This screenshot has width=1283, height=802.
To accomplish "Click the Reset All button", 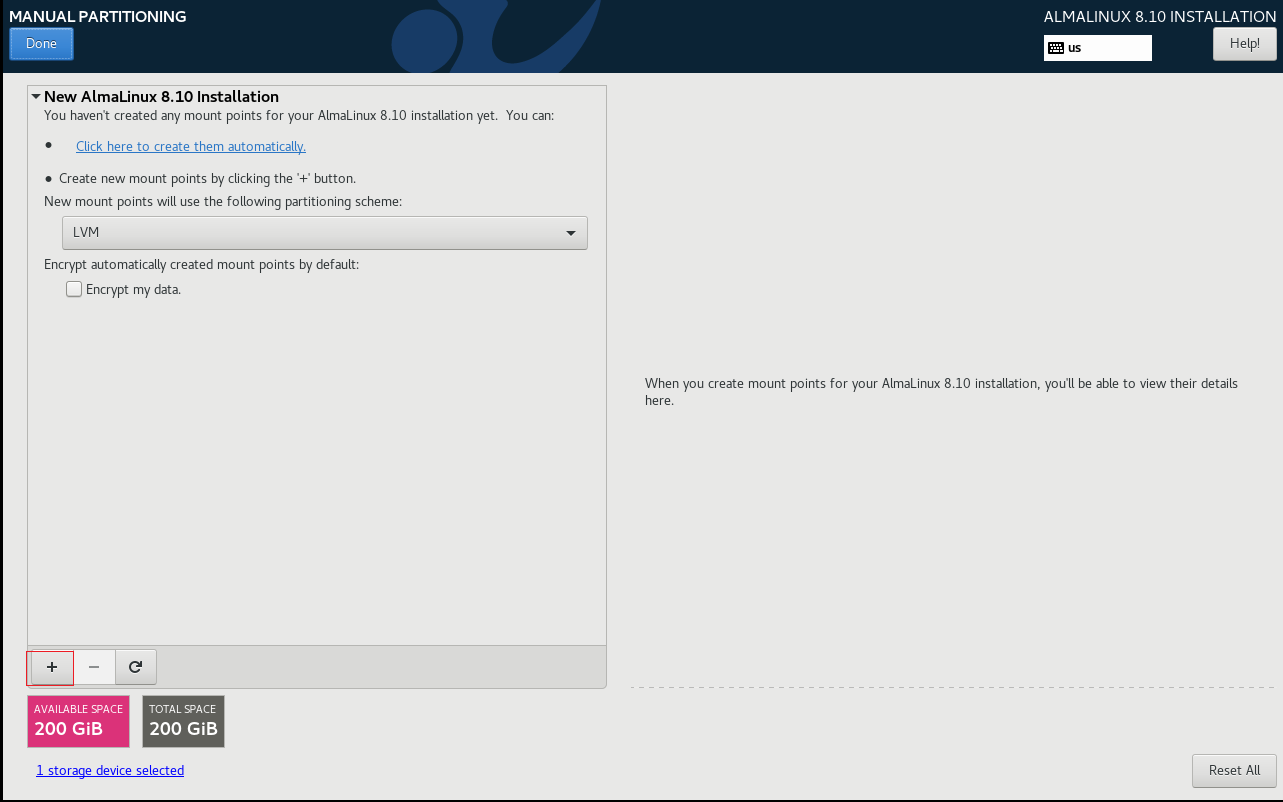I will point(1234,771).
